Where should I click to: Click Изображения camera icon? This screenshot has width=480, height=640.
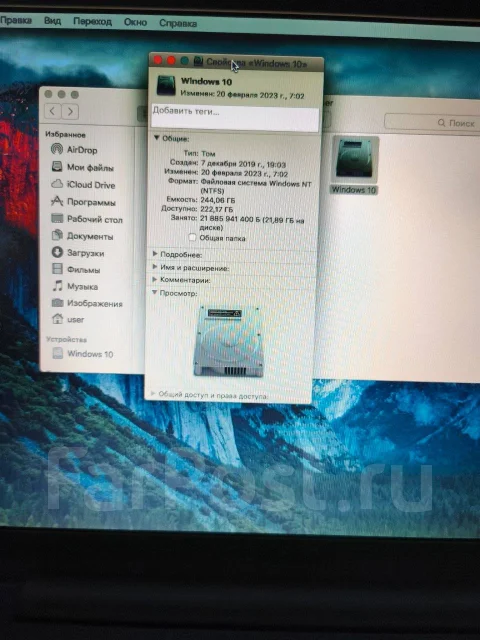click(x=57, y=302)
